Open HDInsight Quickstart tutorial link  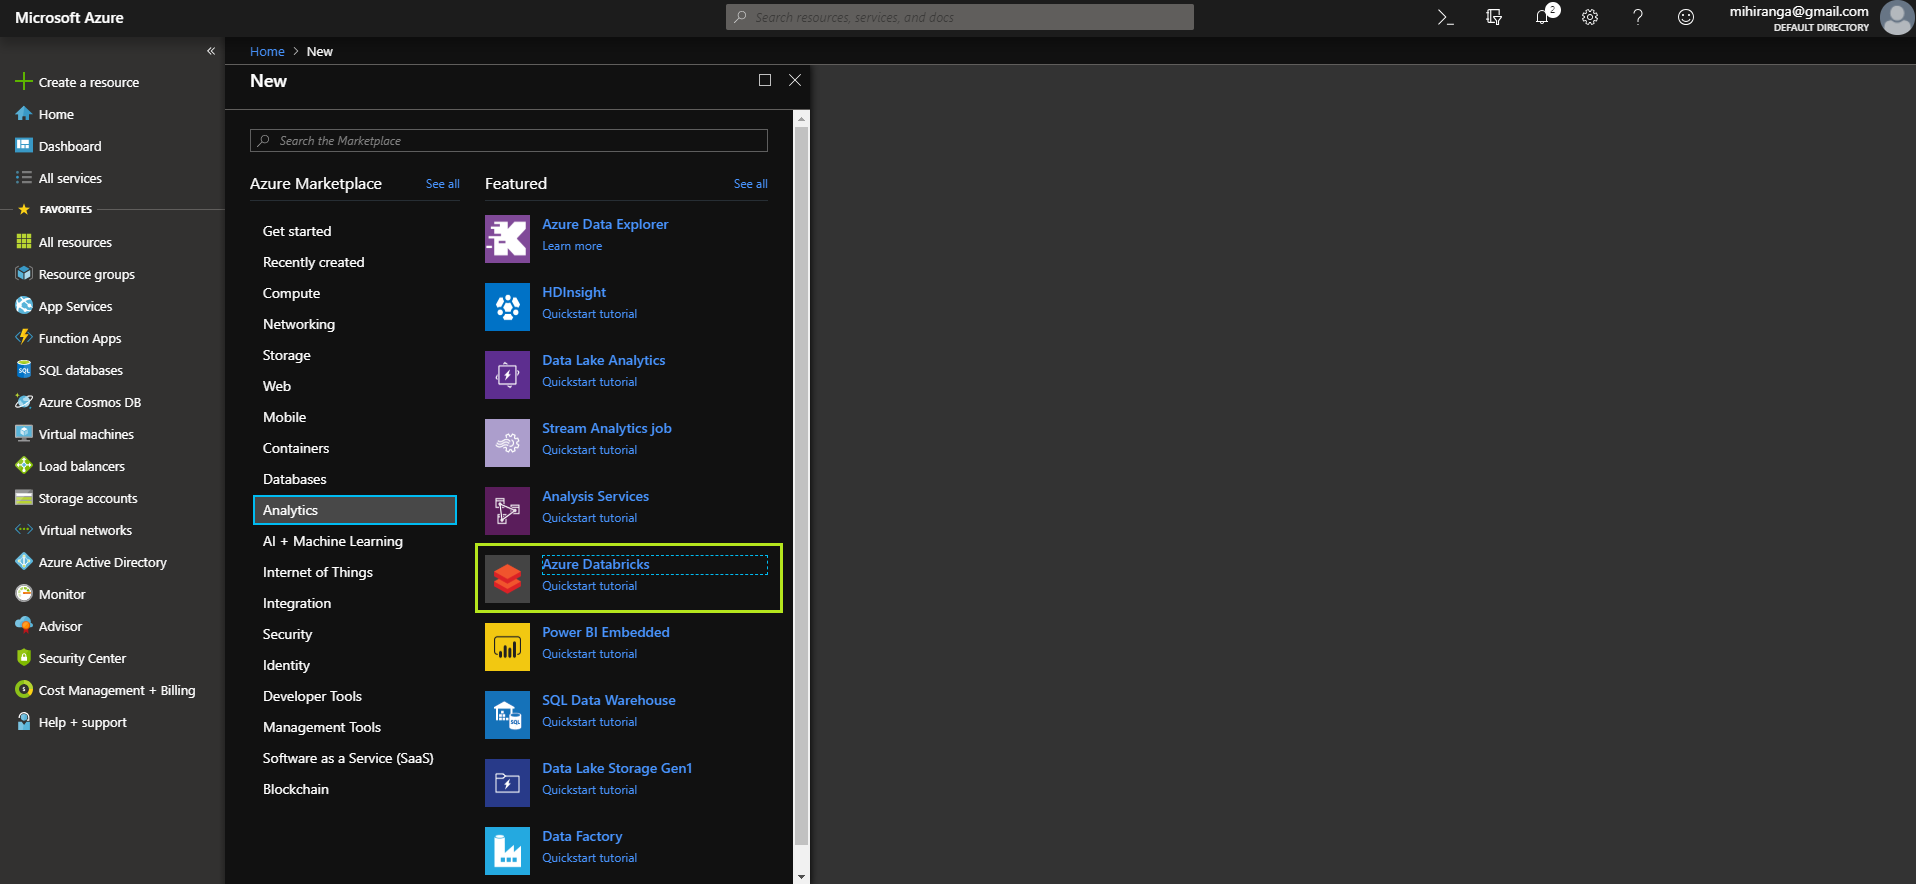[589, 314]
